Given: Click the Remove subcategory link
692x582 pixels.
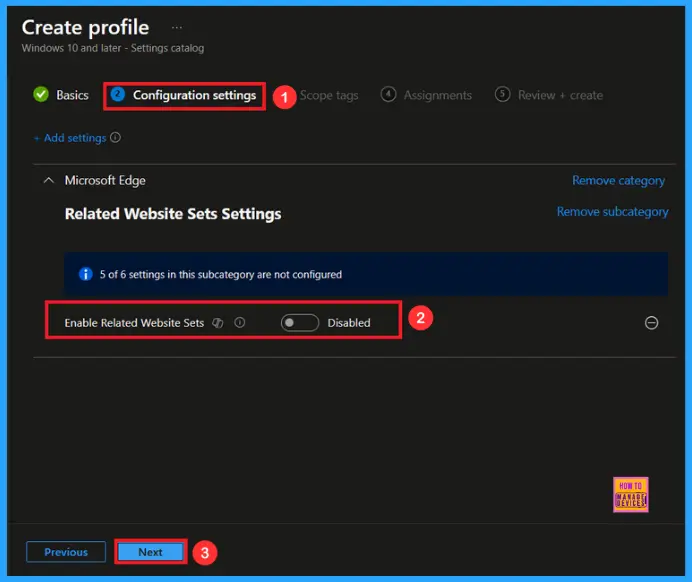Looking at the screenshot, I should coord(613,212).
